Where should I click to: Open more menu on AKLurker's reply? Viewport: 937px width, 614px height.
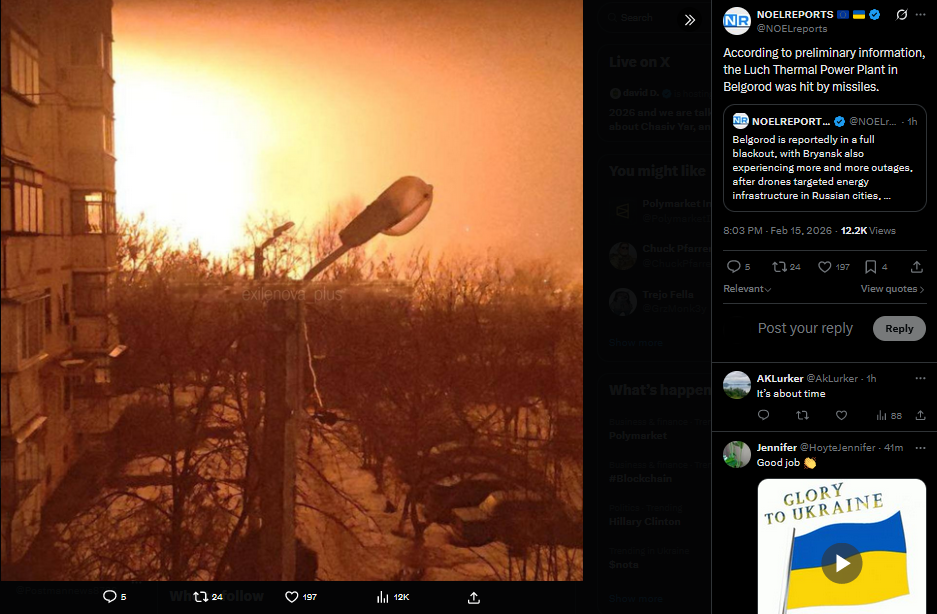(x=920, y=378)
